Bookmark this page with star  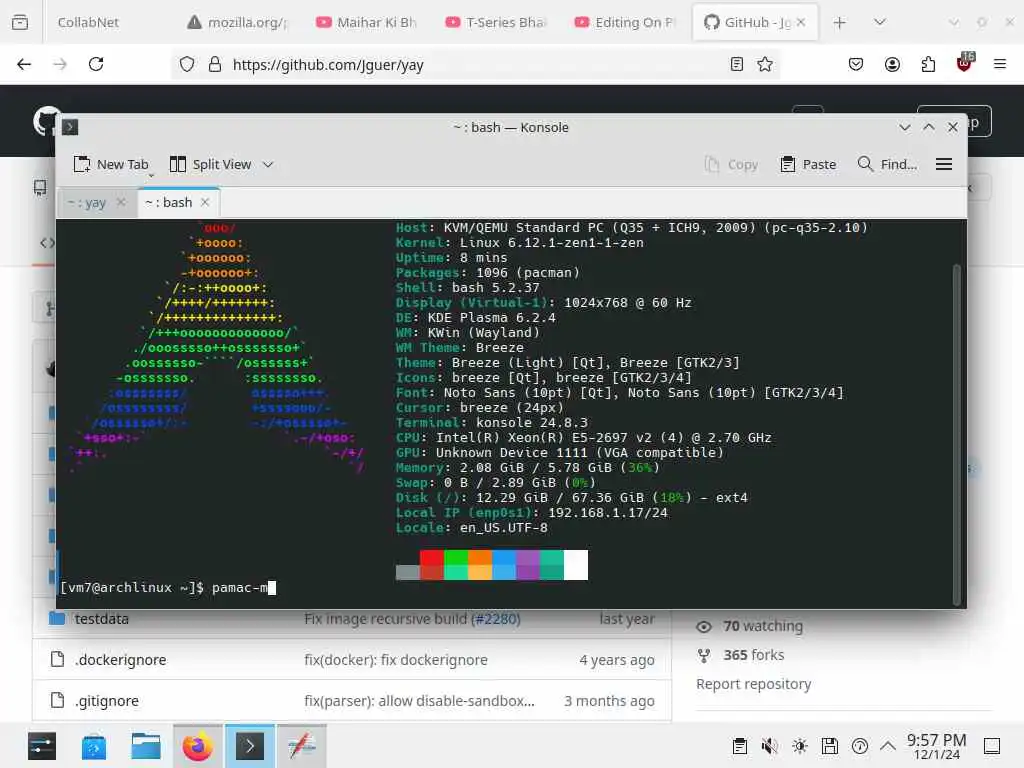[x=765, y=64]
